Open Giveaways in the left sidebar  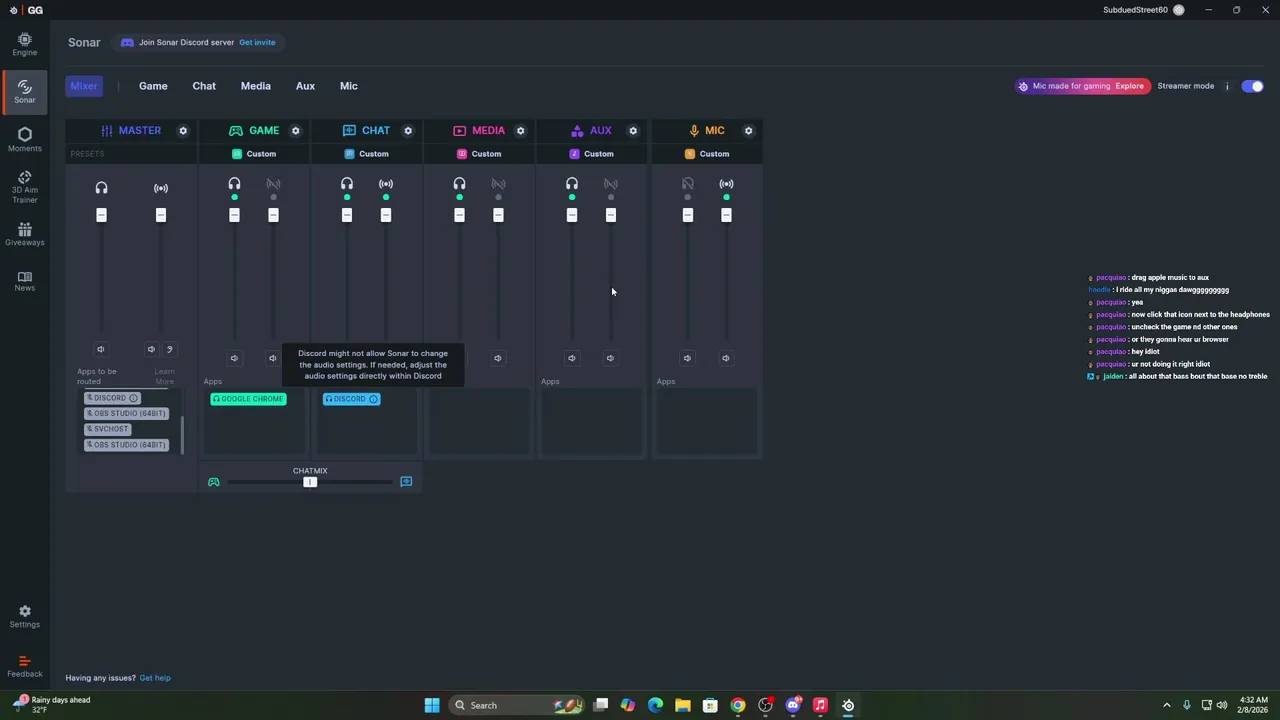tap(24, 234)
